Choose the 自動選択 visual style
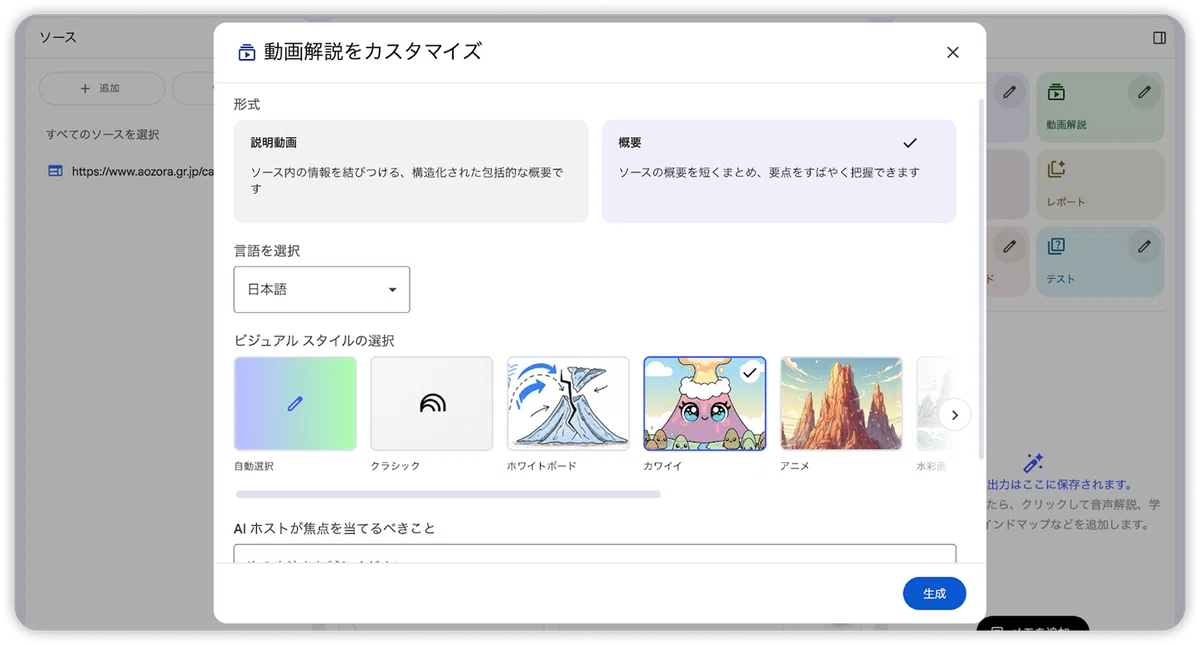Screen dimensions: 1200x645 pyautogui.click(x=295, y=404)
